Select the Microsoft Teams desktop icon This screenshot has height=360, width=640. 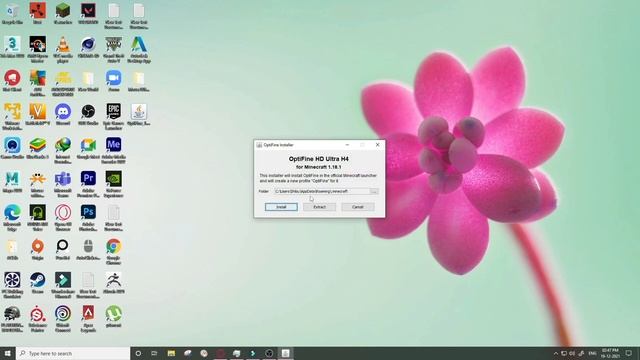pos(63,184)
